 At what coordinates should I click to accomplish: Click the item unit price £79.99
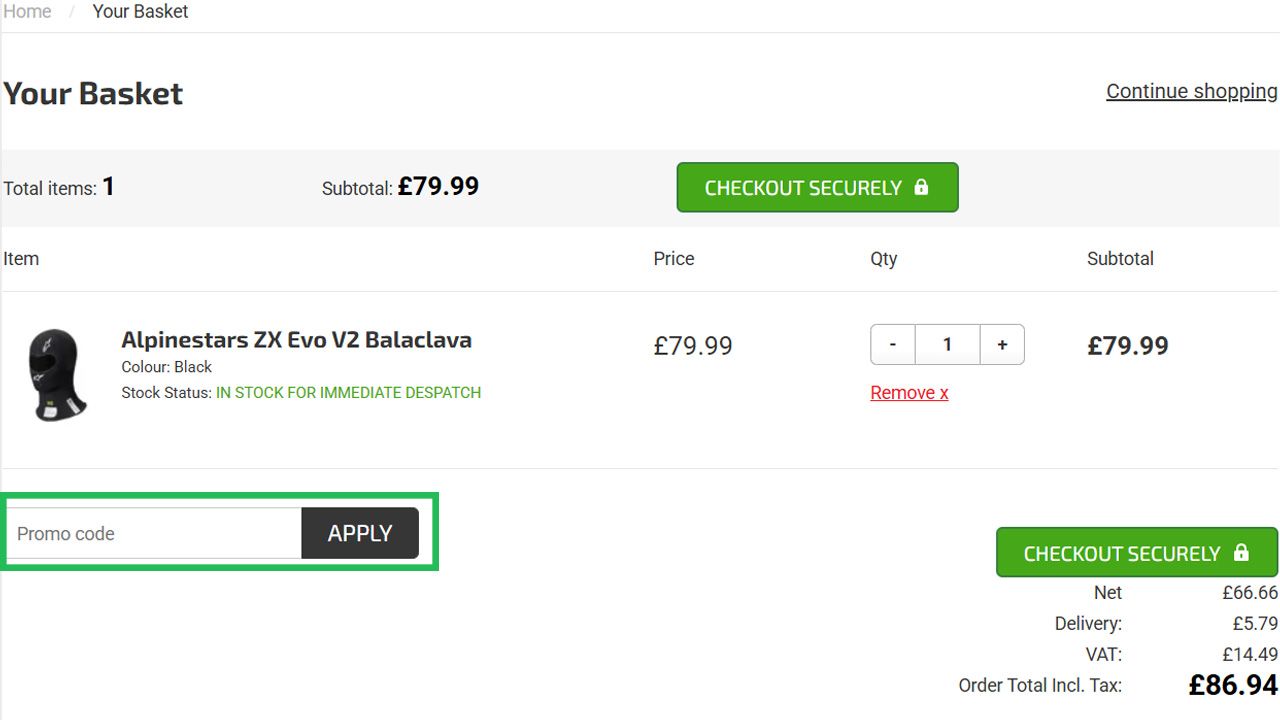click(693, 346)
